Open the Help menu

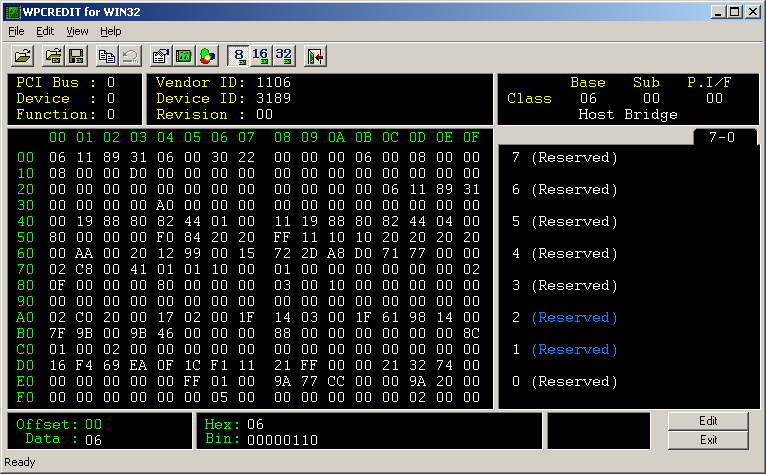click(111, 31)
